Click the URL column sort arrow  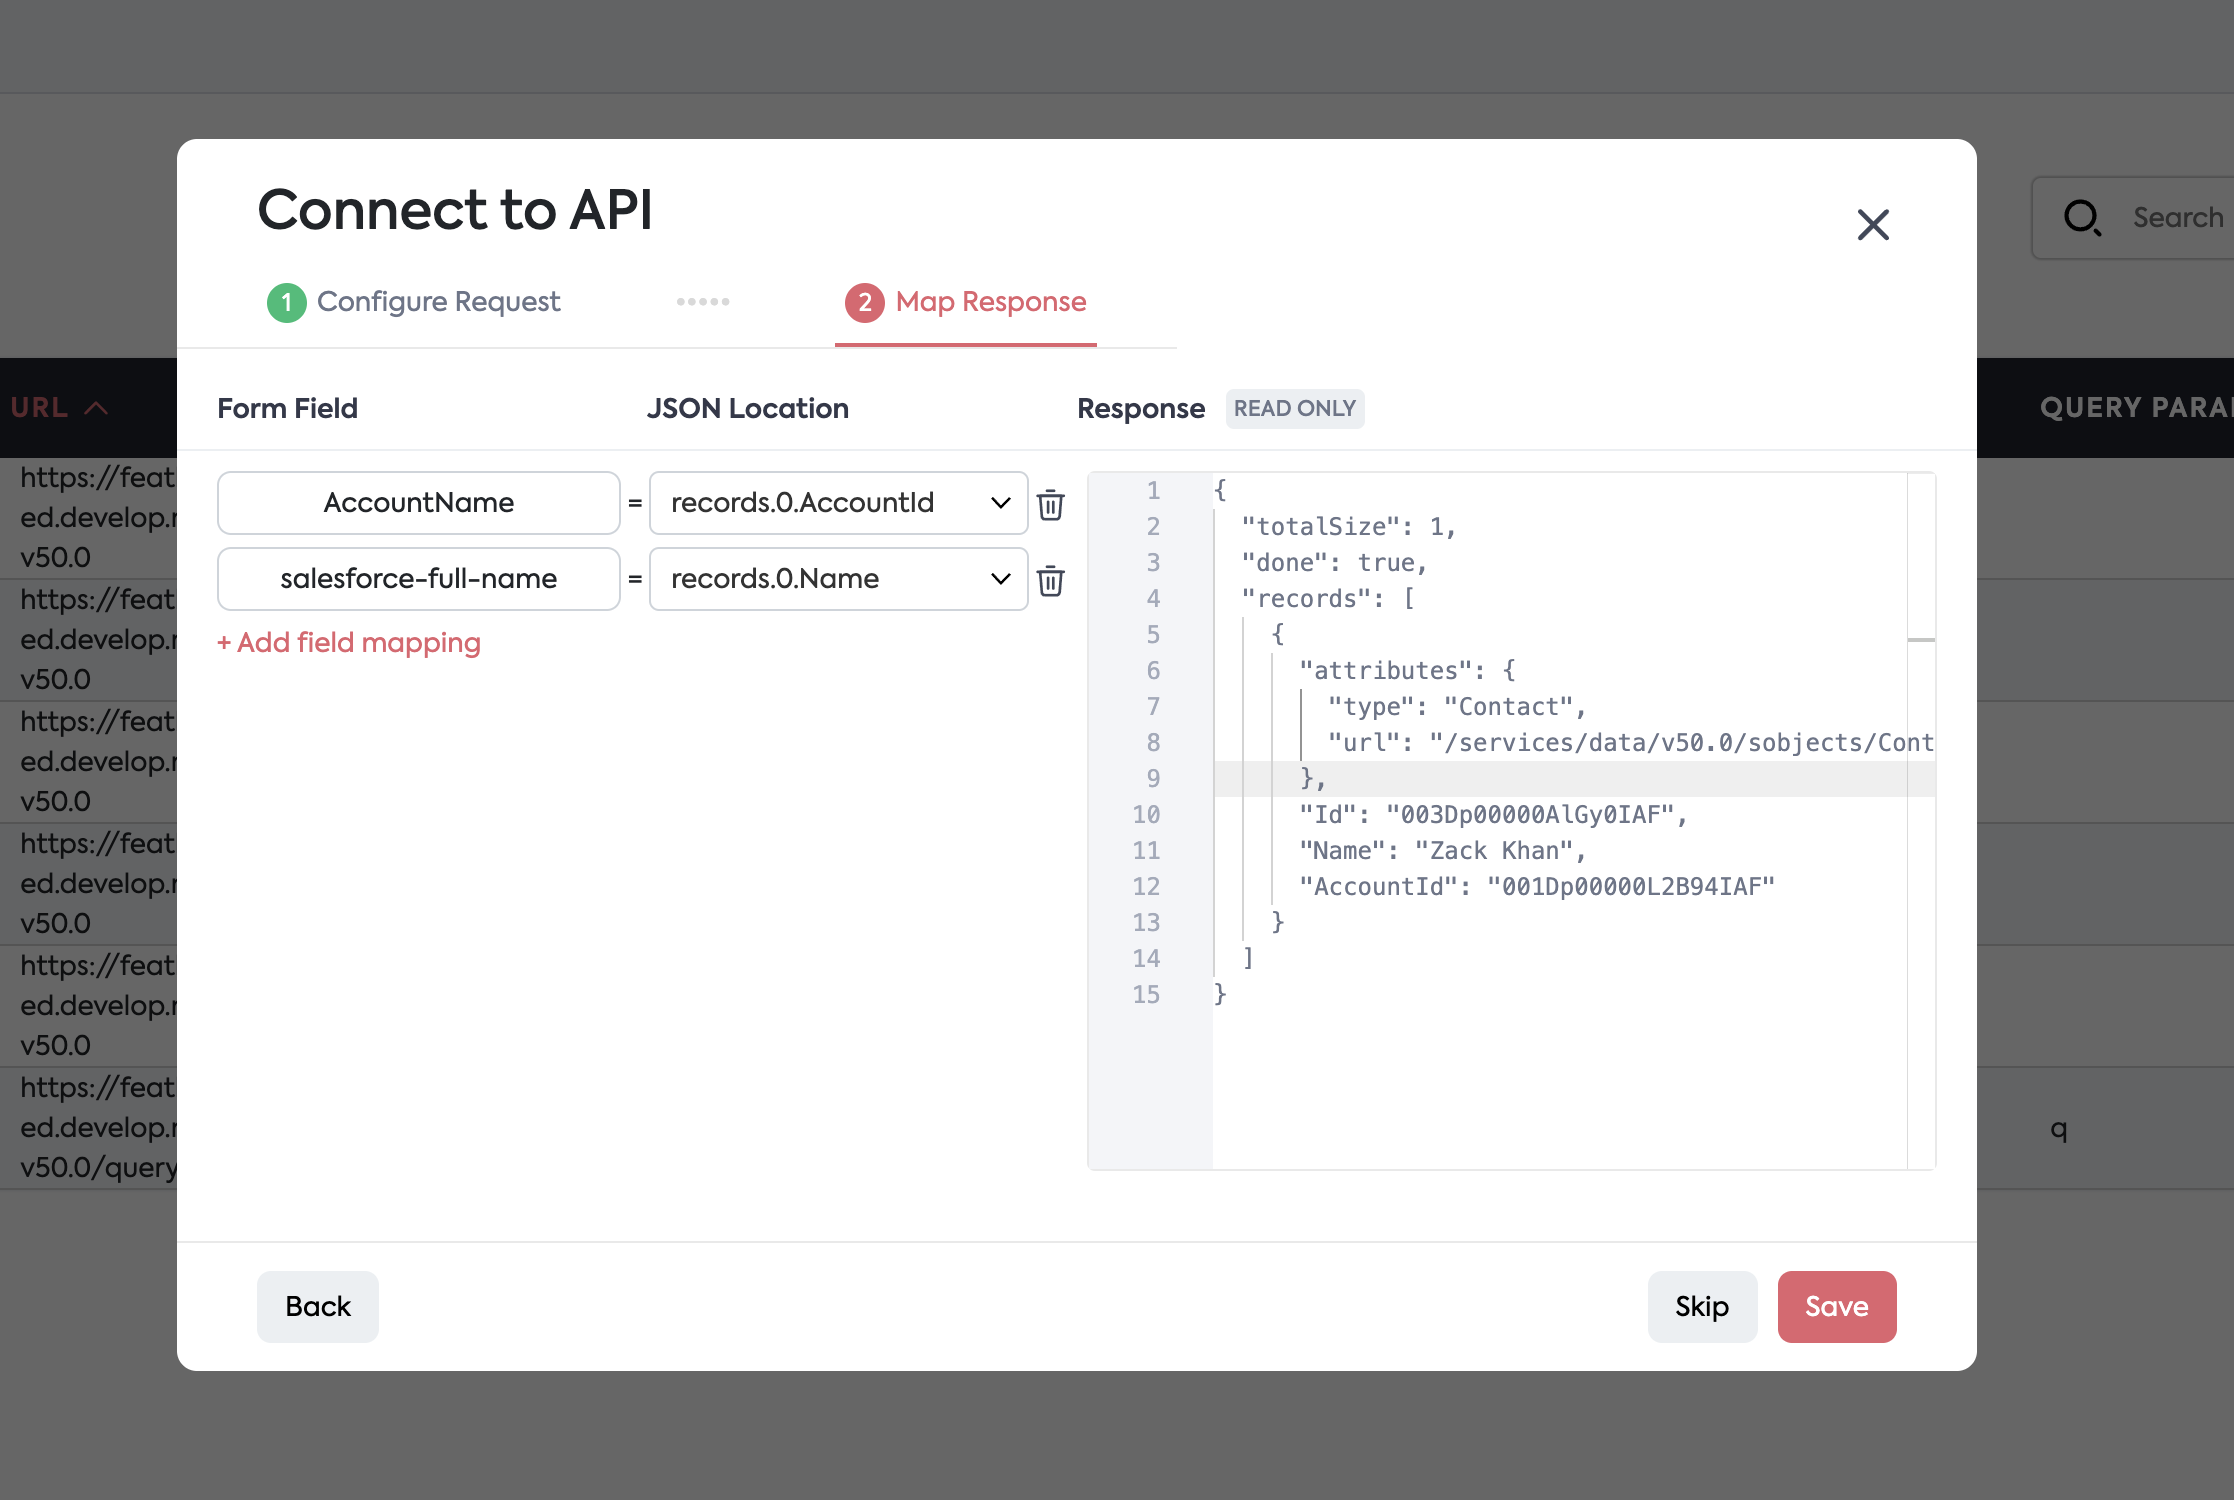click(x=96, y=408)
